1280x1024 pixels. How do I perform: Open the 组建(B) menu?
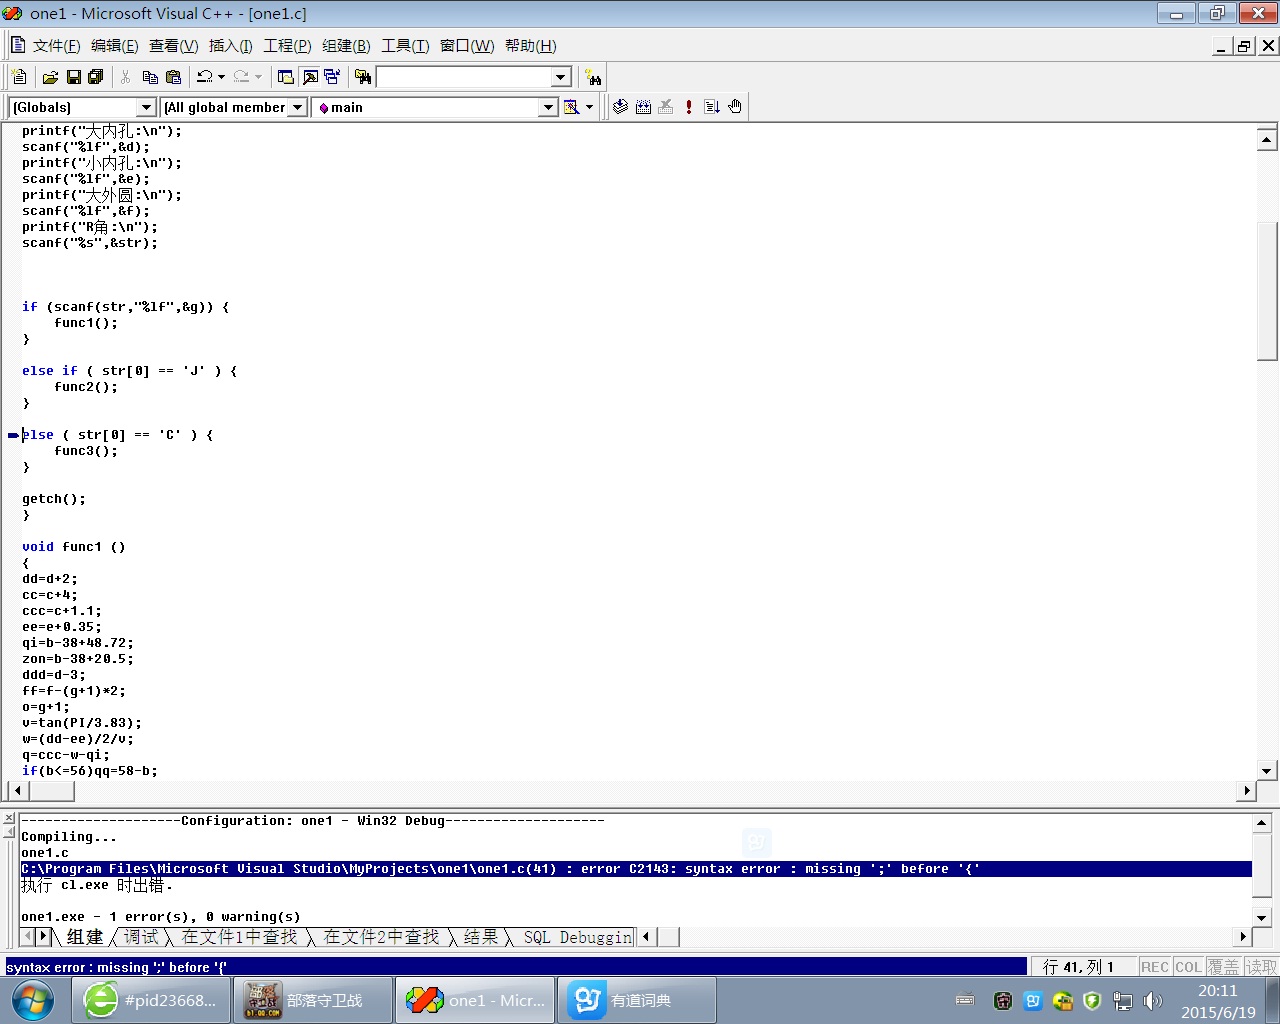pyautogui.click(x=346, y=46)
